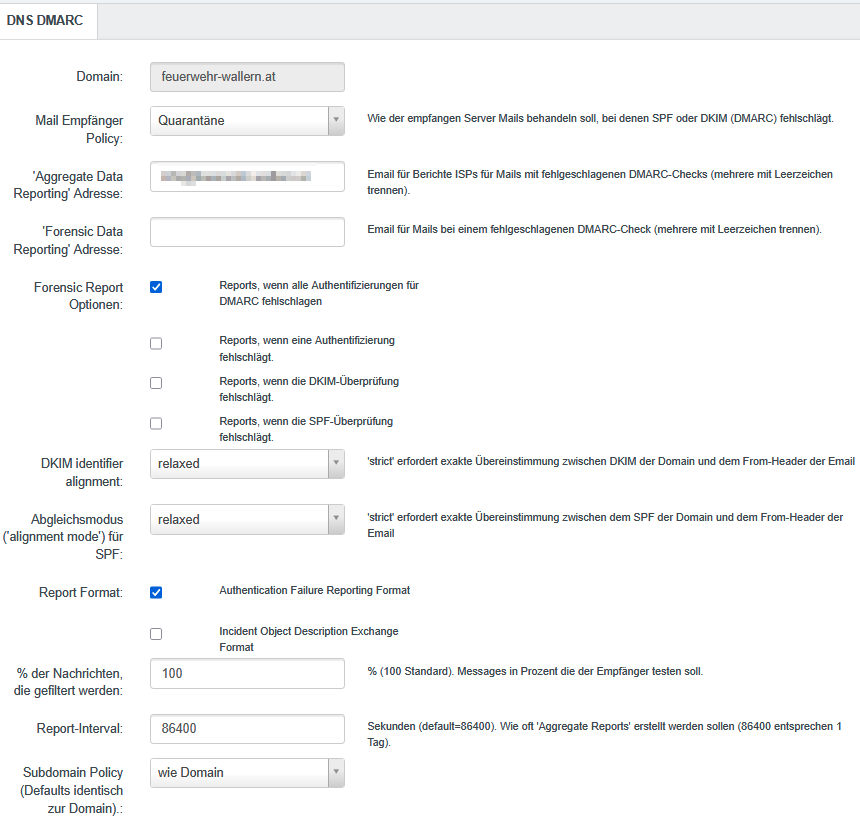
Task: Click the disabled Domain field feuerwehr-wallern.at
Action: pyautogui.click(x=247, y=77)
